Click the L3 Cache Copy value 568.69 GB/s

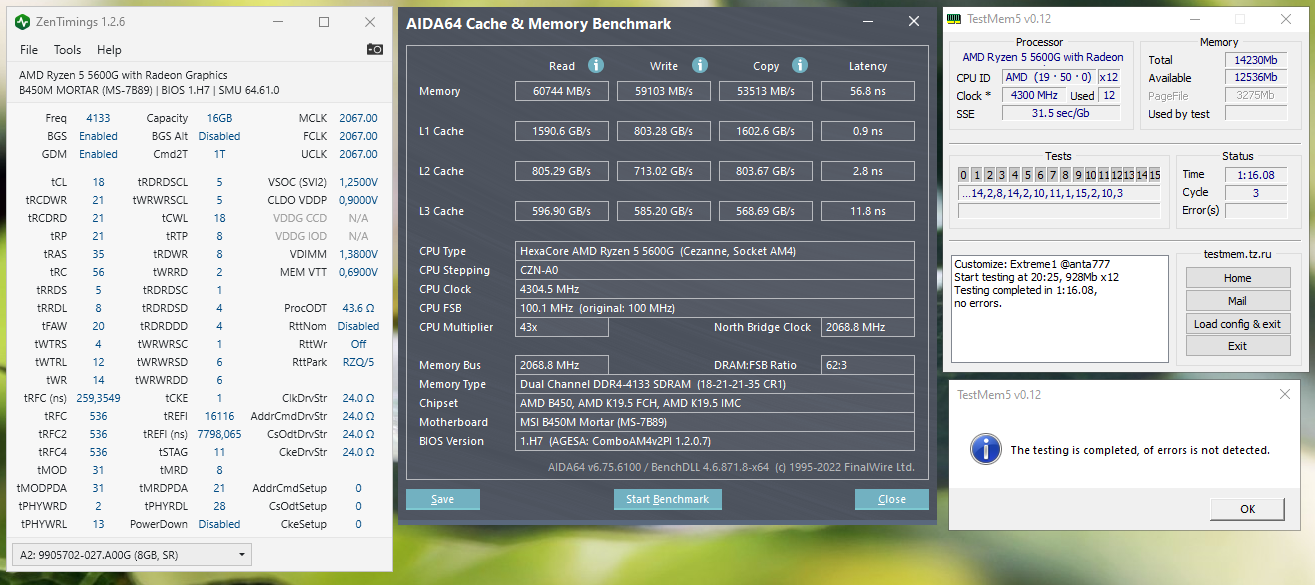[x=766, y=211]
